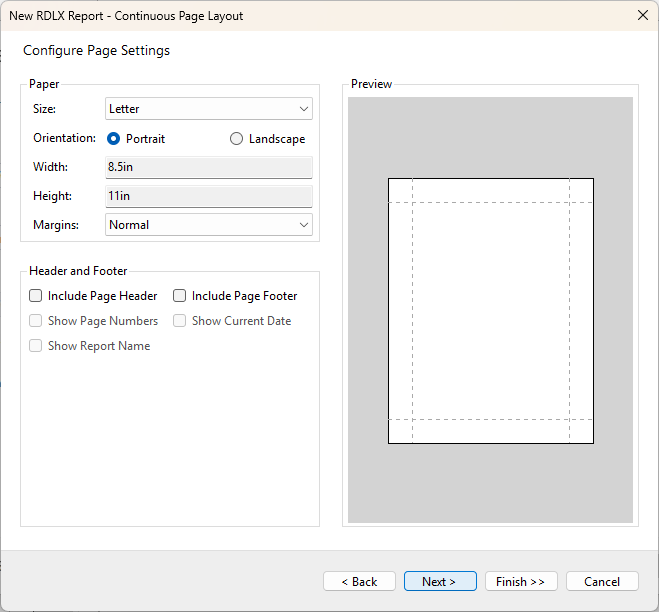The height and width of the screenshot is (612, 659).
Task: Tick the Show Current Date checkbox
Action: (180, 321)
